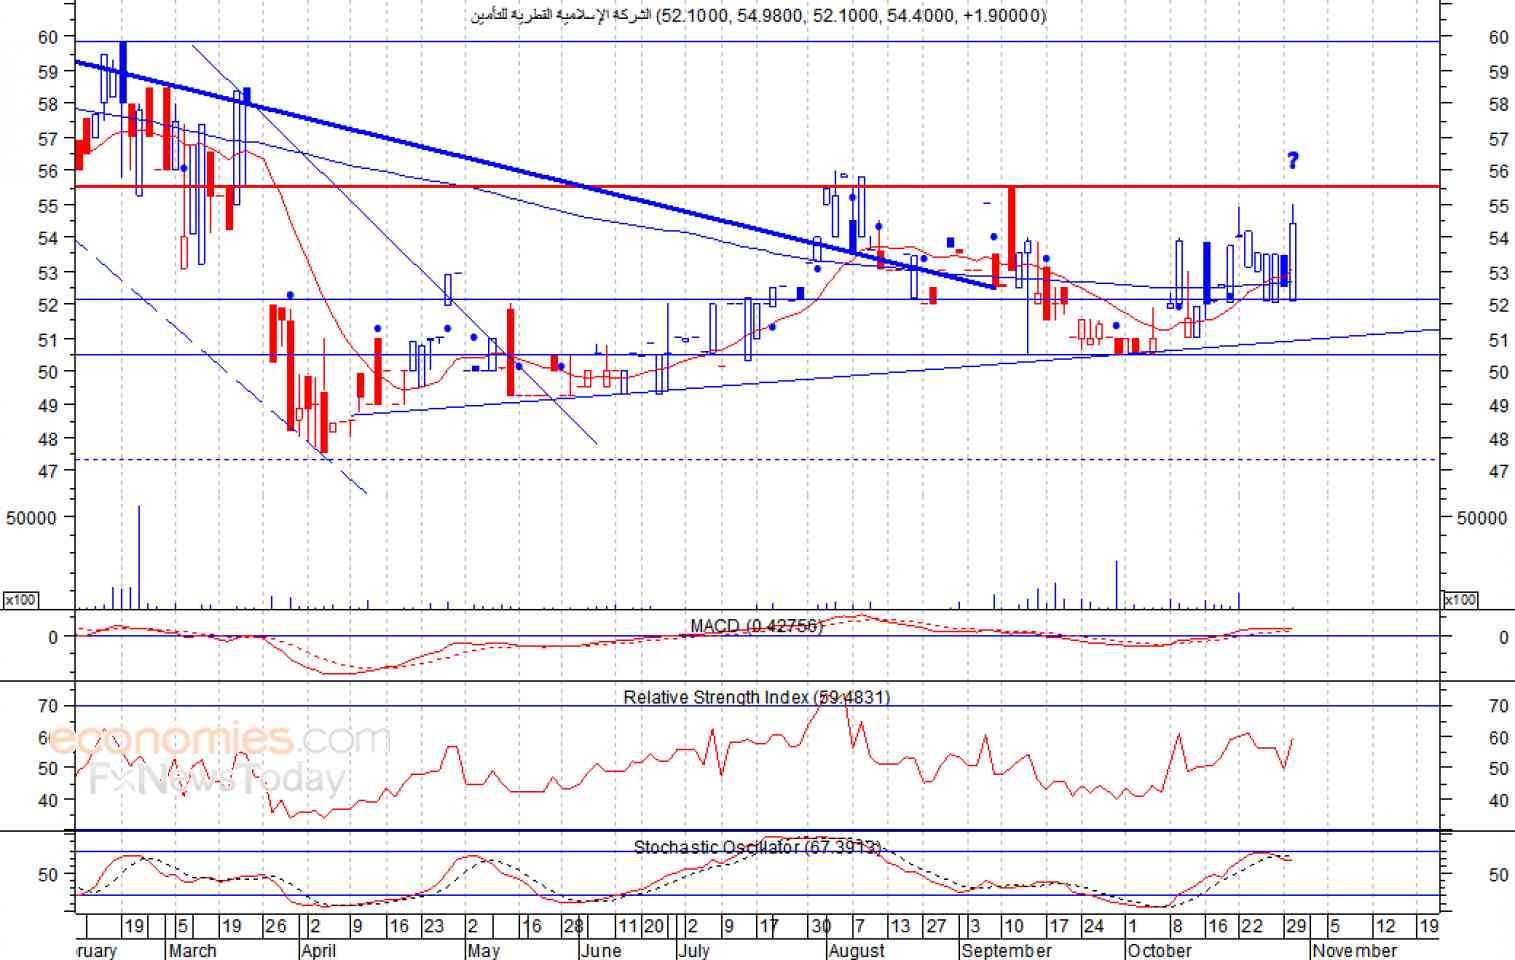Click the 50000 volume label on right axis
Screen dimensions: 1515x960
1481,518
